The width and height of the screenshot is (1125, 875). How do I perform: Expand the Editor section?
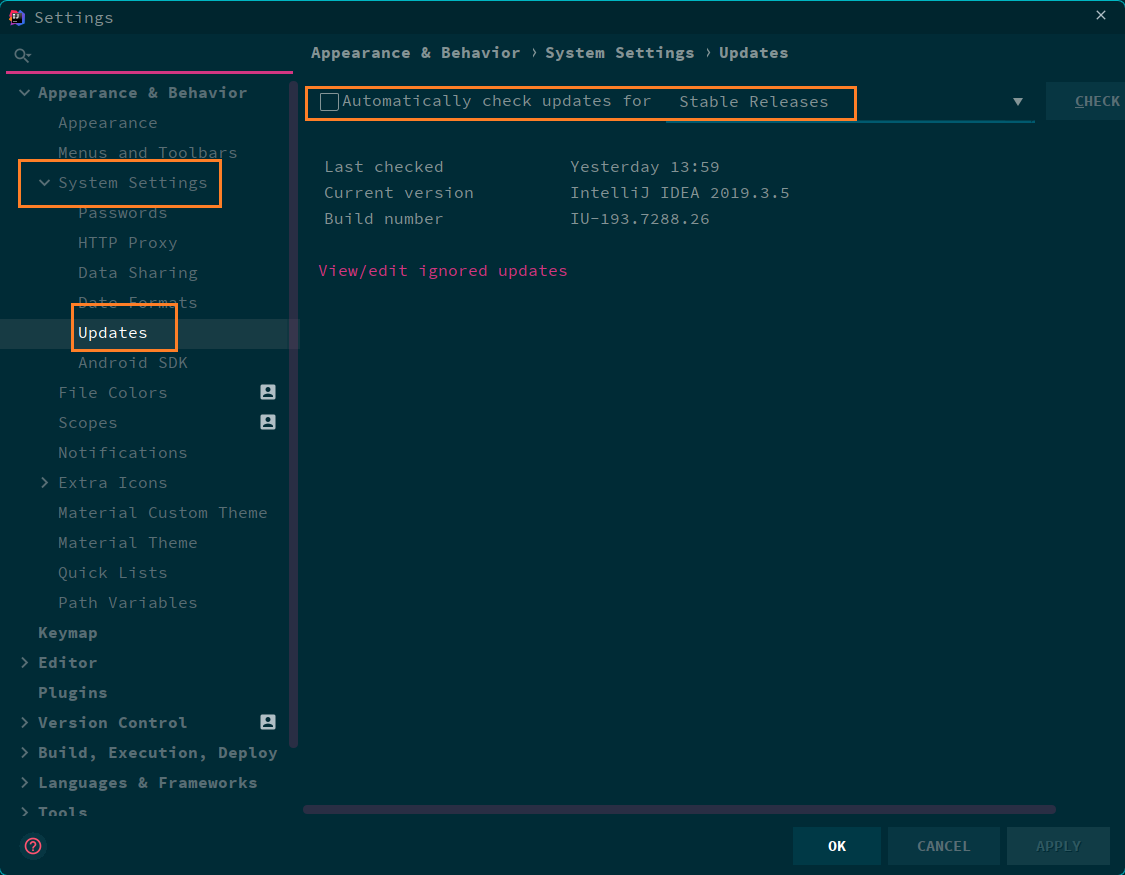pyautogui.click(x=24, y=663)
